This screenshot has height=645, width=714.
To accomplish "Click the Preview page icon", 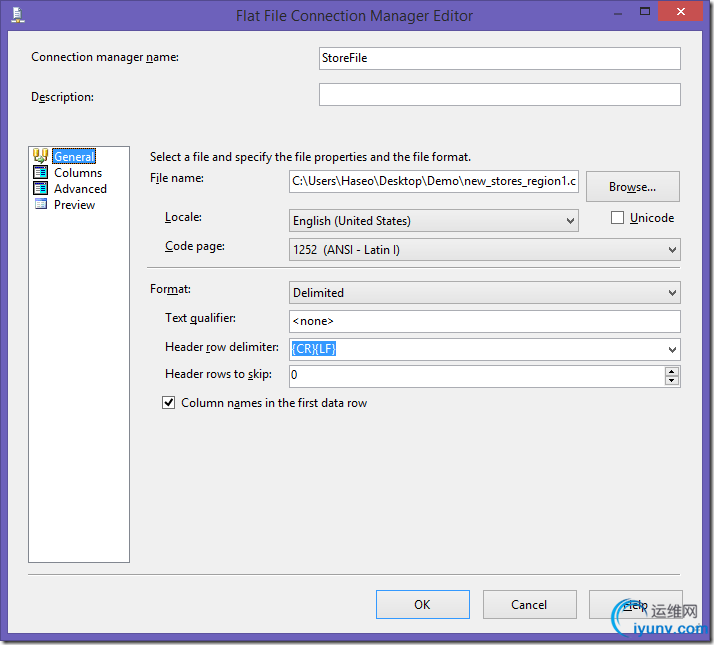I will [x=41, y=204].
